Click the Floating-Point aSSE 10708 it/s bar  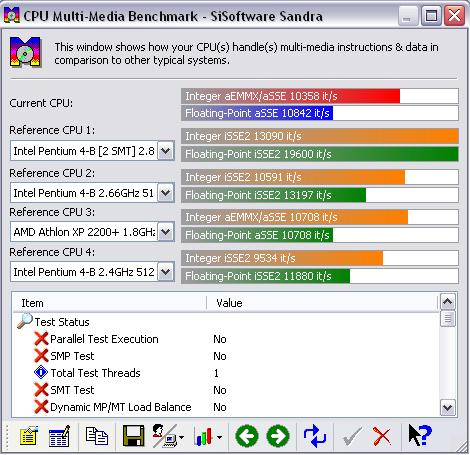[320, 235]
